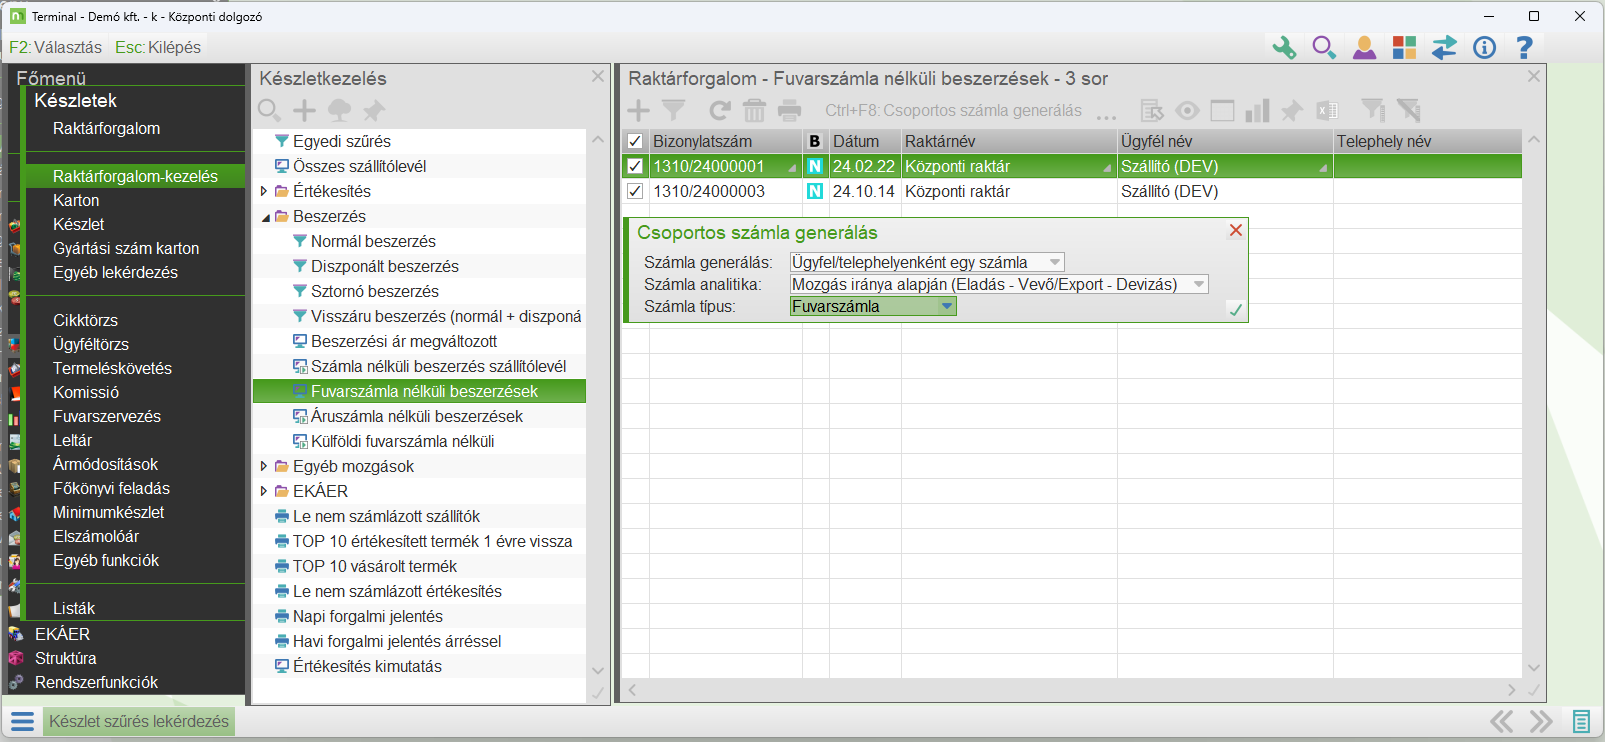Open the Napi forgalmi jelentés report
1605x742 pixels.
[x=367, y=616]
